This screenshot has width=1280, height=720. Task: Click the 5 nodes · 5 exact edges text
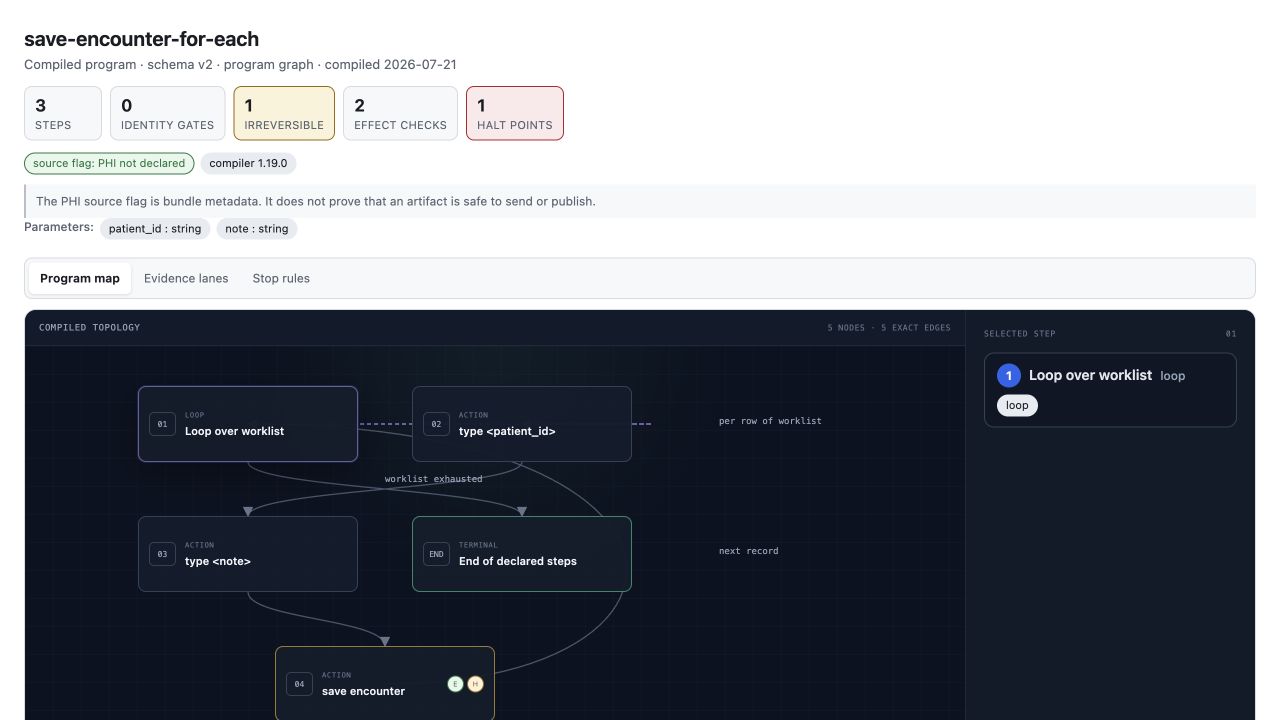pos(889,328)
